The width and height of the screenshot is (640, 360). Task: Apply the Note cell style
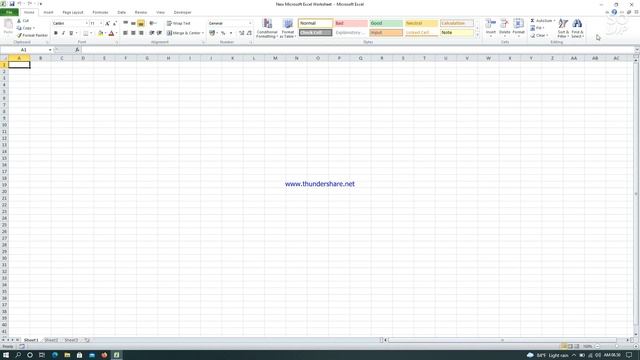(457, 32)
